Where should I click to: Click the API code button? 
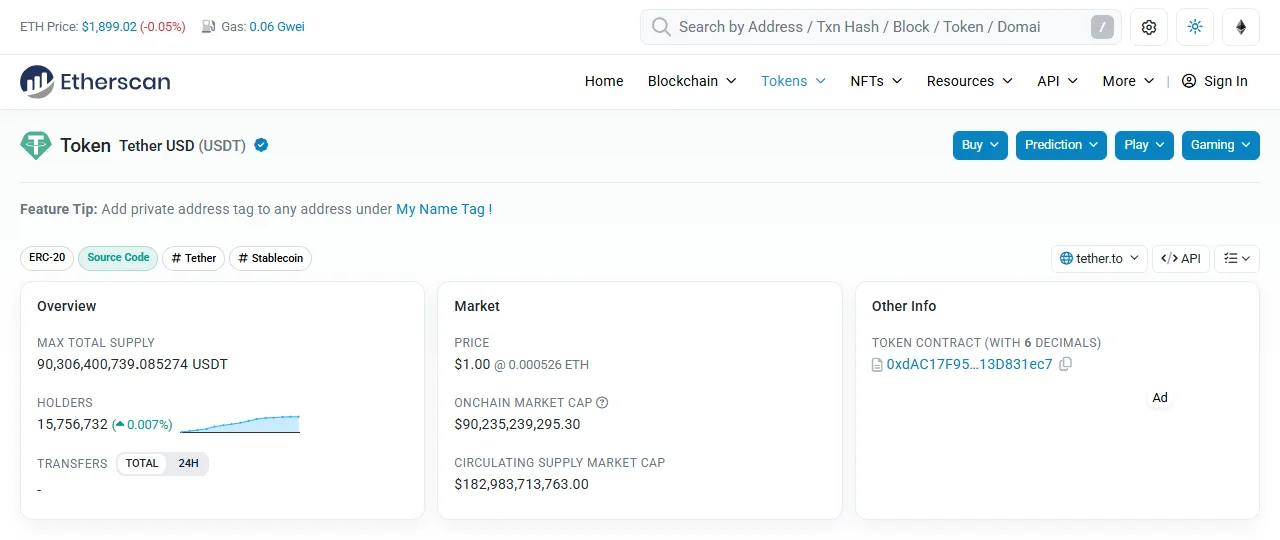click(1180, 258)
